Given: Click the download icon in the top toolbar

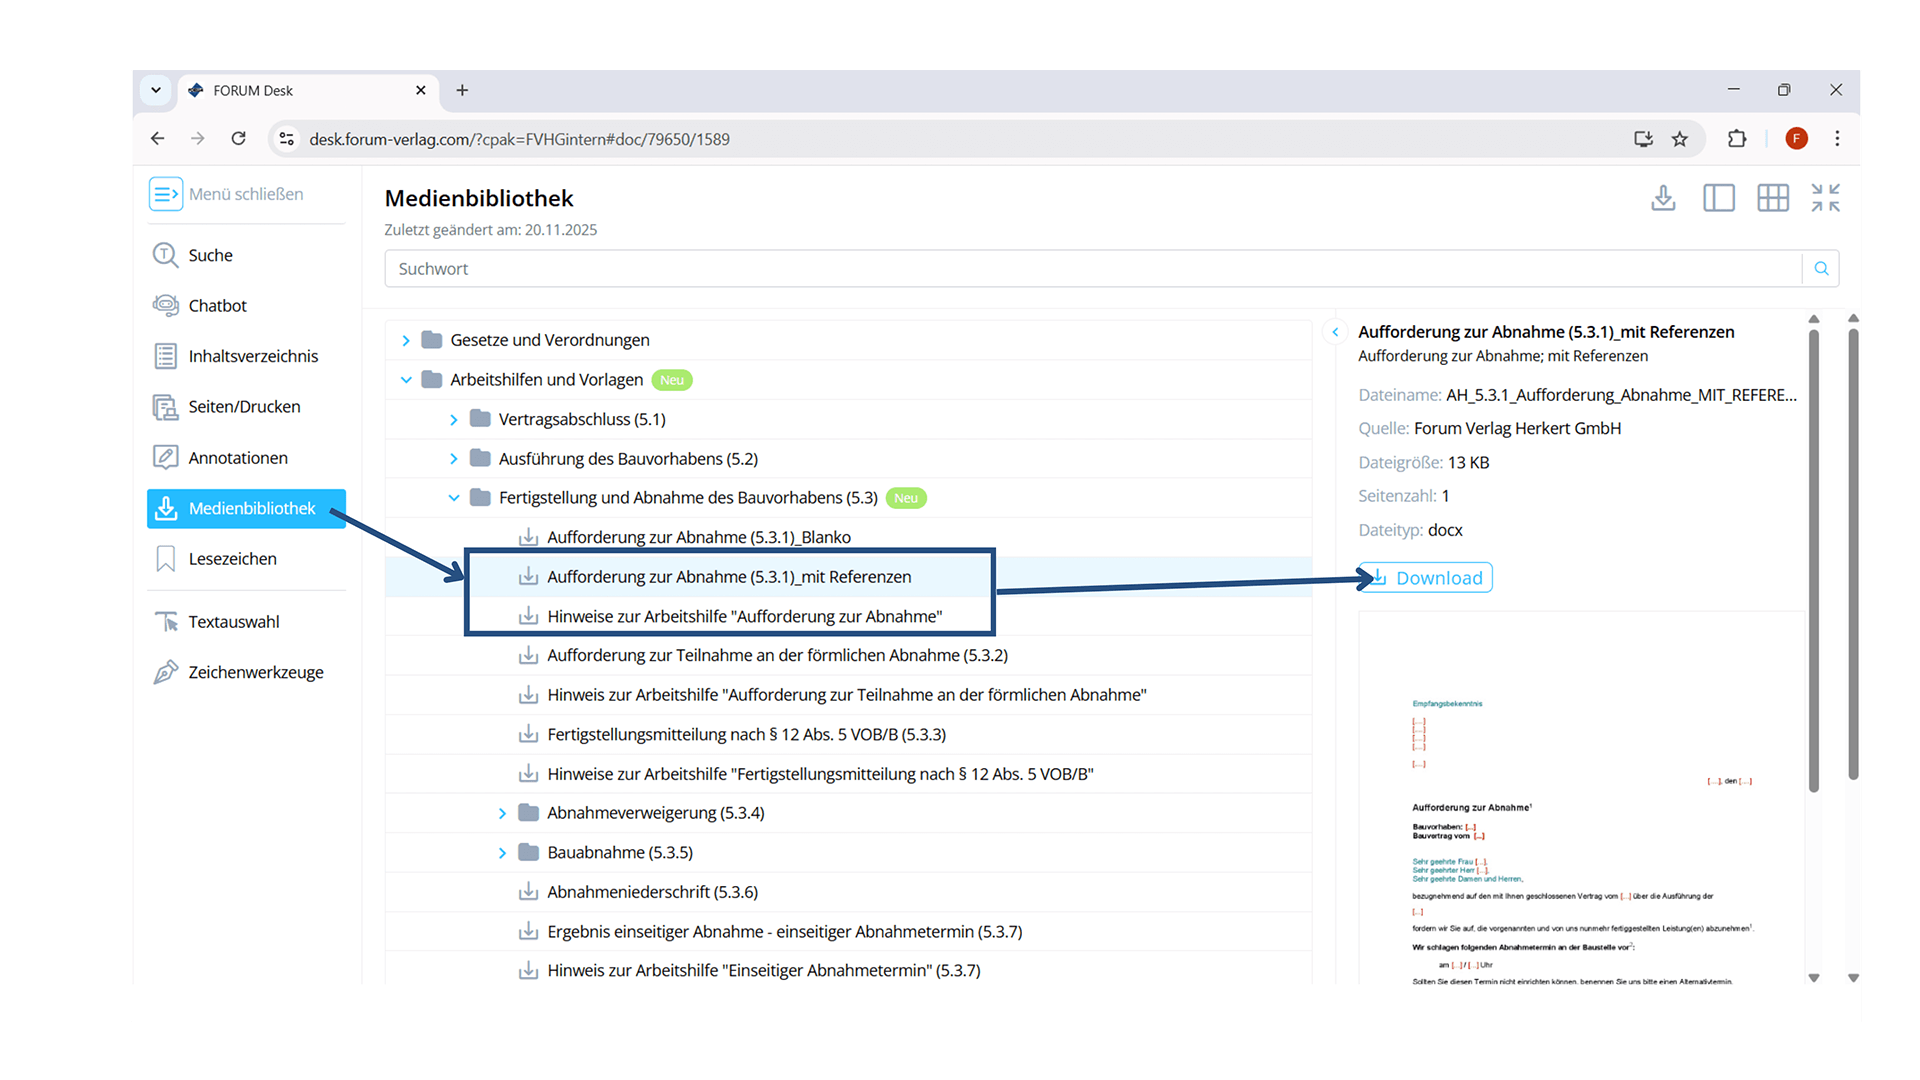Looking at the screenshot, I should [x=1663, y=198].
